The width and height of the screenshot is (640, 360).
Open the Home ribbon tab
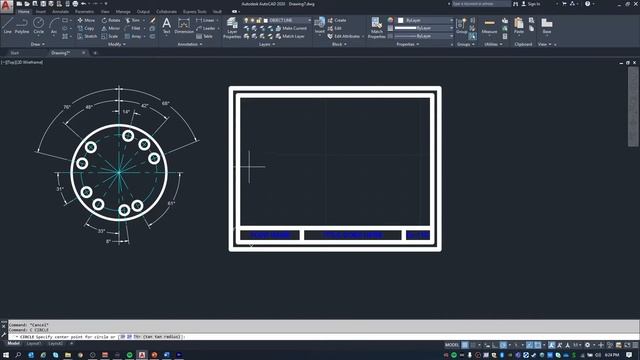coord(24,12)
